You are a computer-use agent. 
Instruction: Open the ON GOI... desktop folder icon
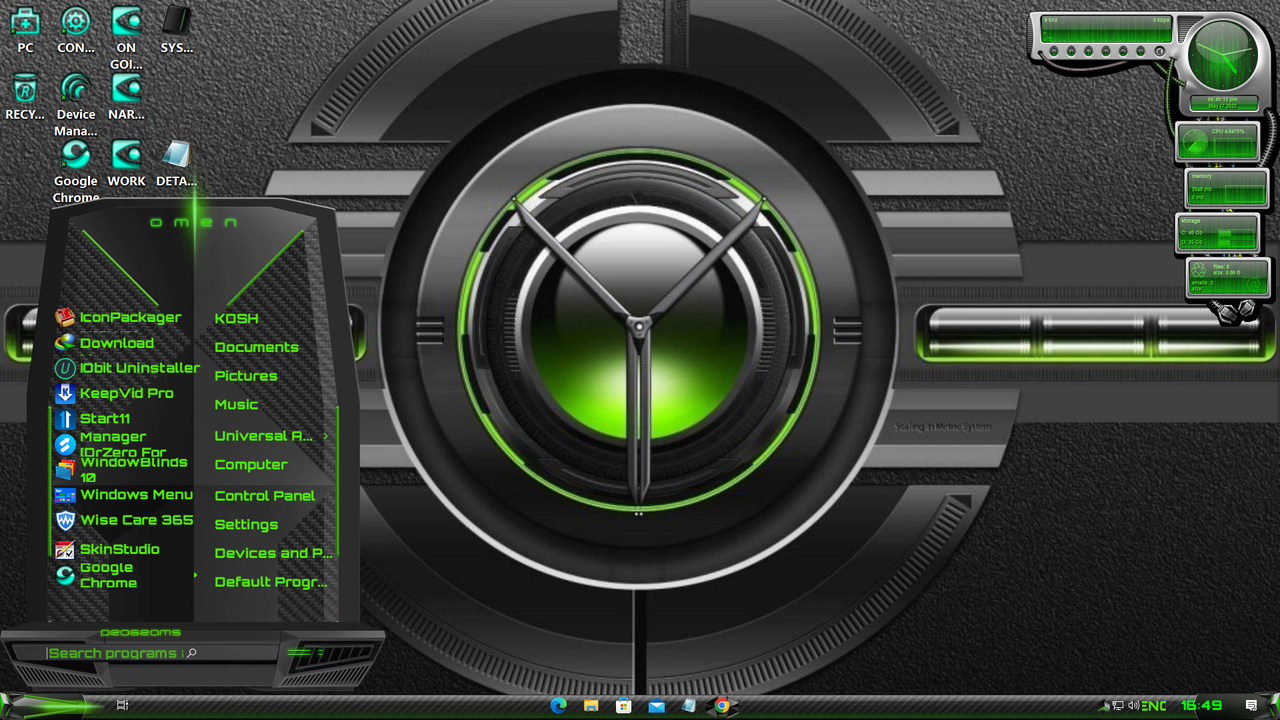(x=126, y=38)
